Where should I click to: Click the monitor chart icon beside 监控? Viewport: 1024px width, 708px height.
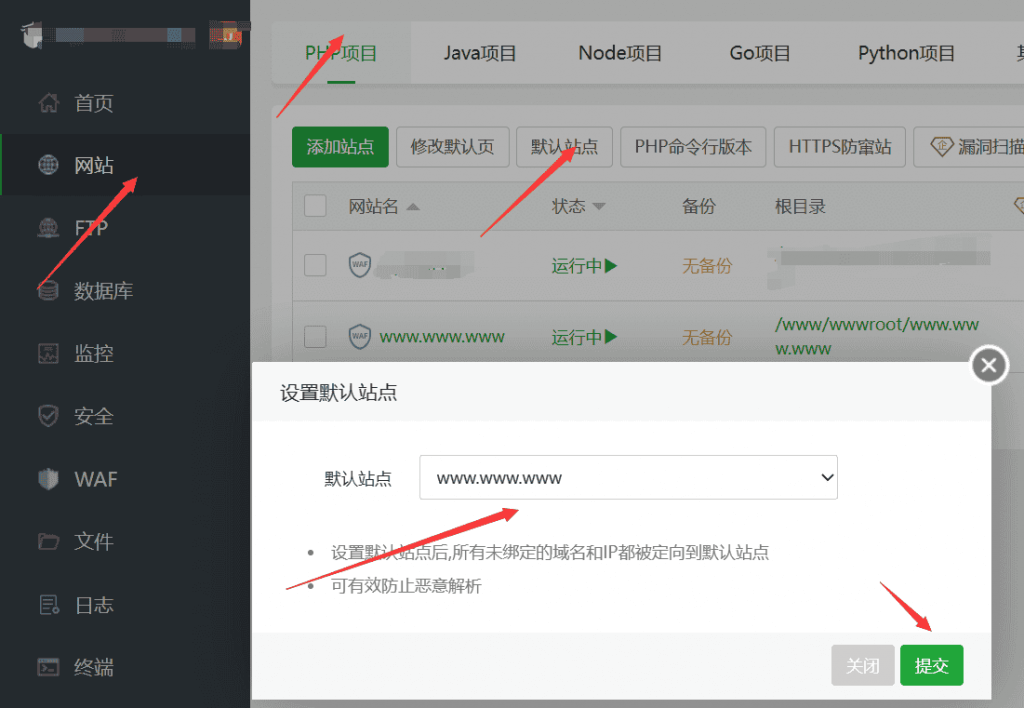coord(48,353)
